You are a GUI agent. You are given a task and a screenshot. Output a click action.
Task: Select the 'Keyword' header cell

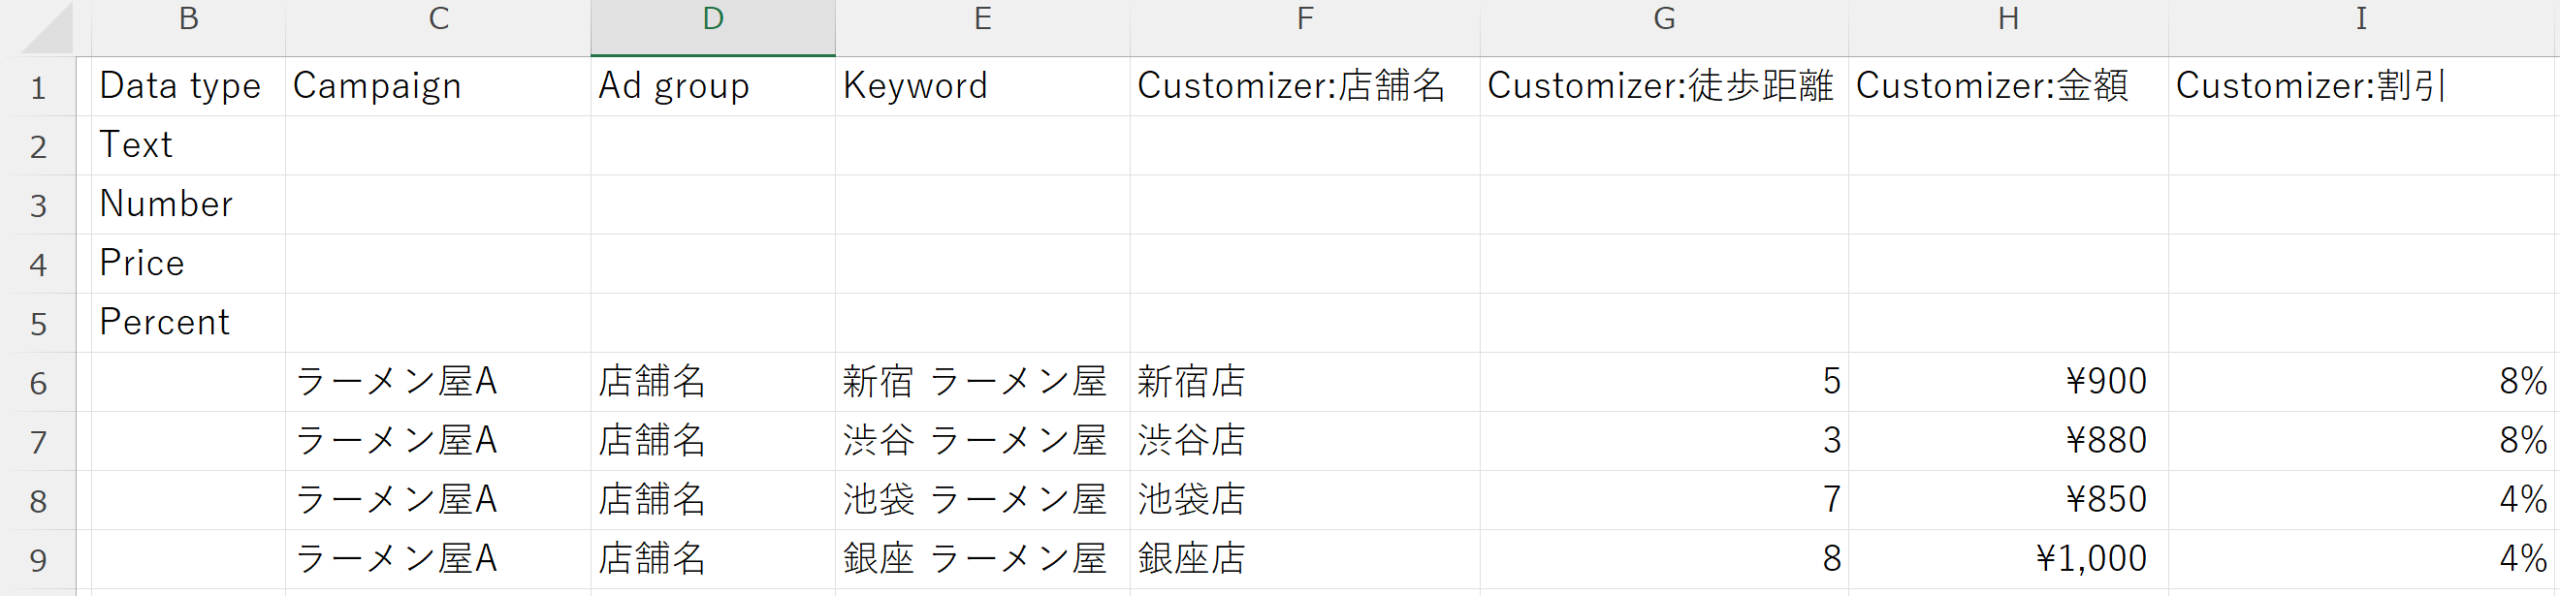point(982,87)
